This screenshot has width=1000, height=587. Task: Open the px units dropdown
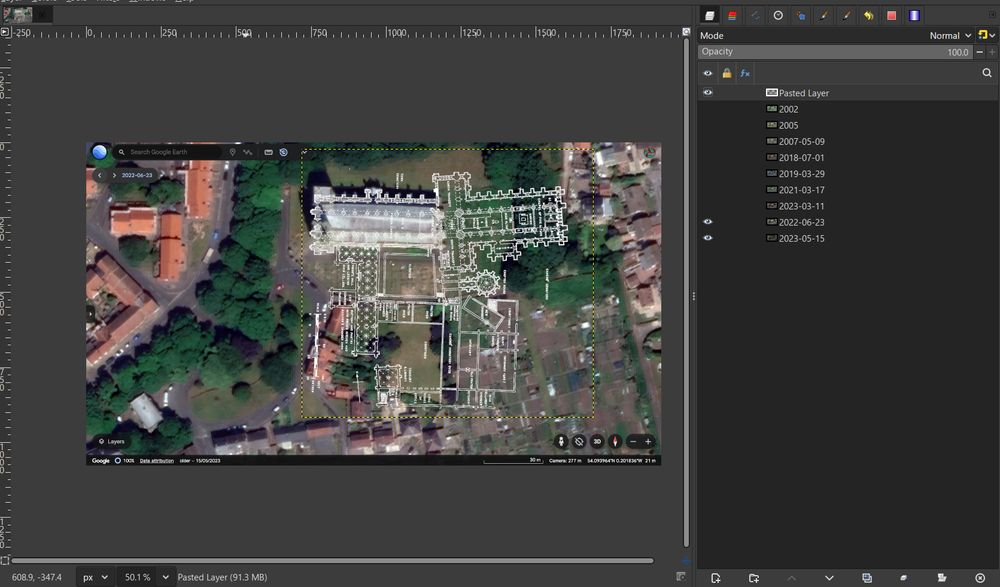pyautogui.click(x=95, y=577)
